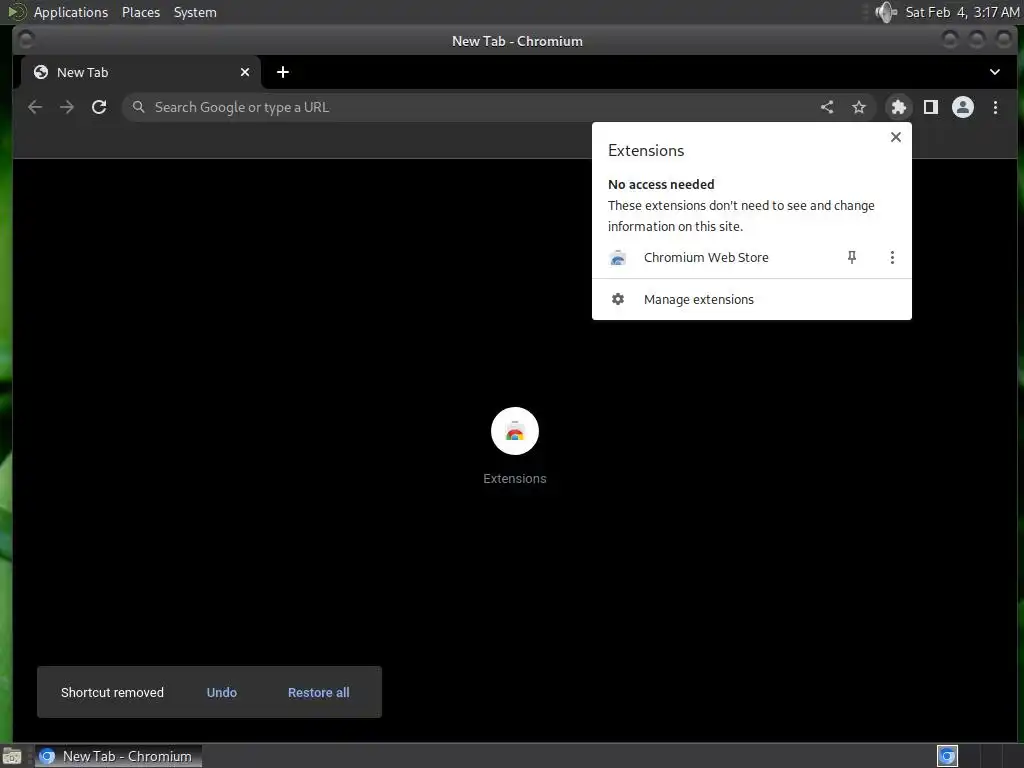Click the volume speaker icon in panel
This screenshot has width=1024, height=768.
point(886,12)
